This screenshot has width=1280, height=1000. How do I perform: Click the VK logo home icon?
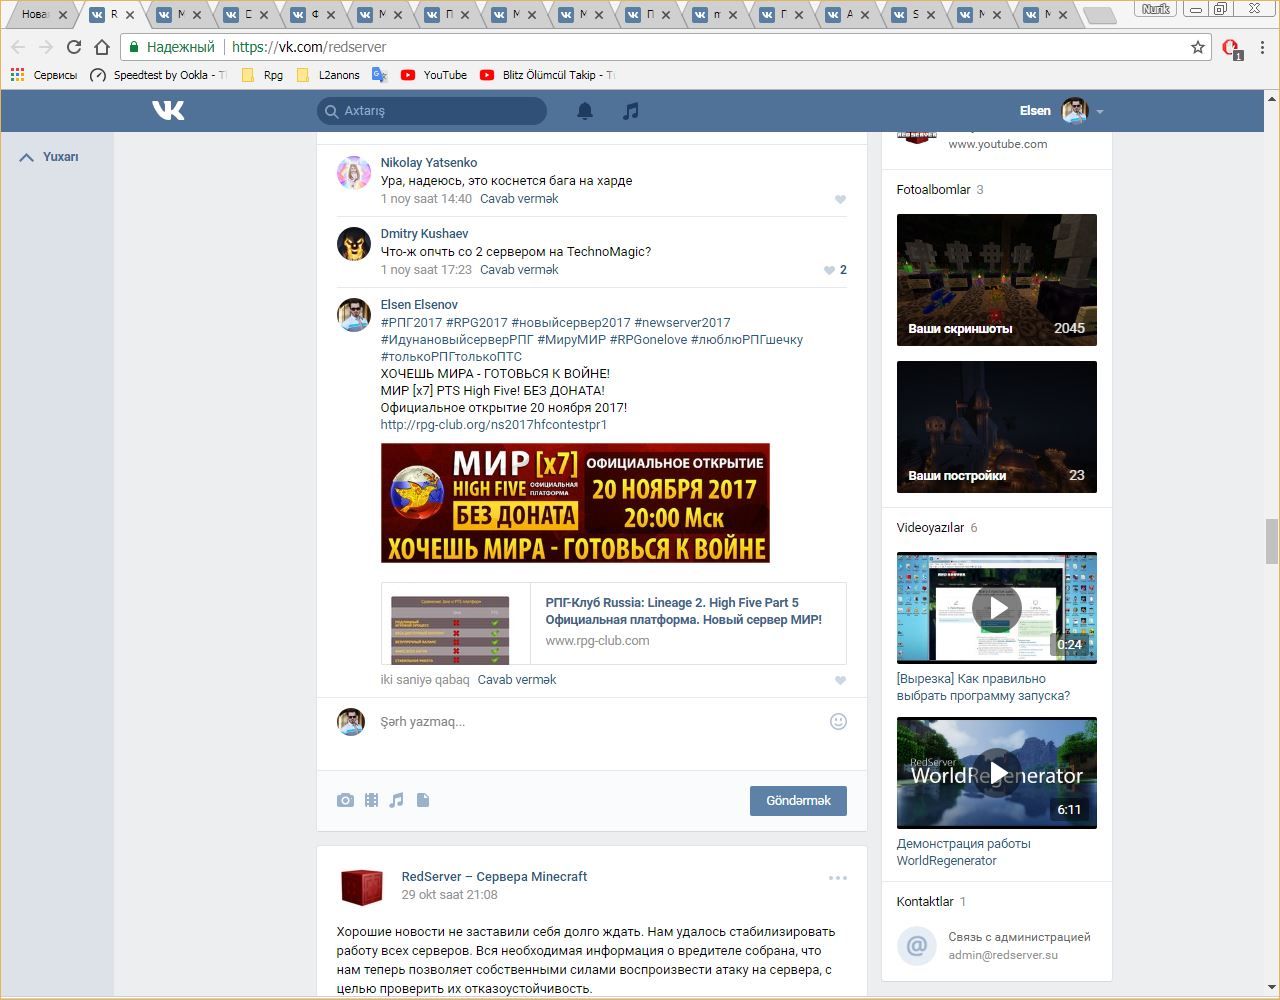coord(168,110)
